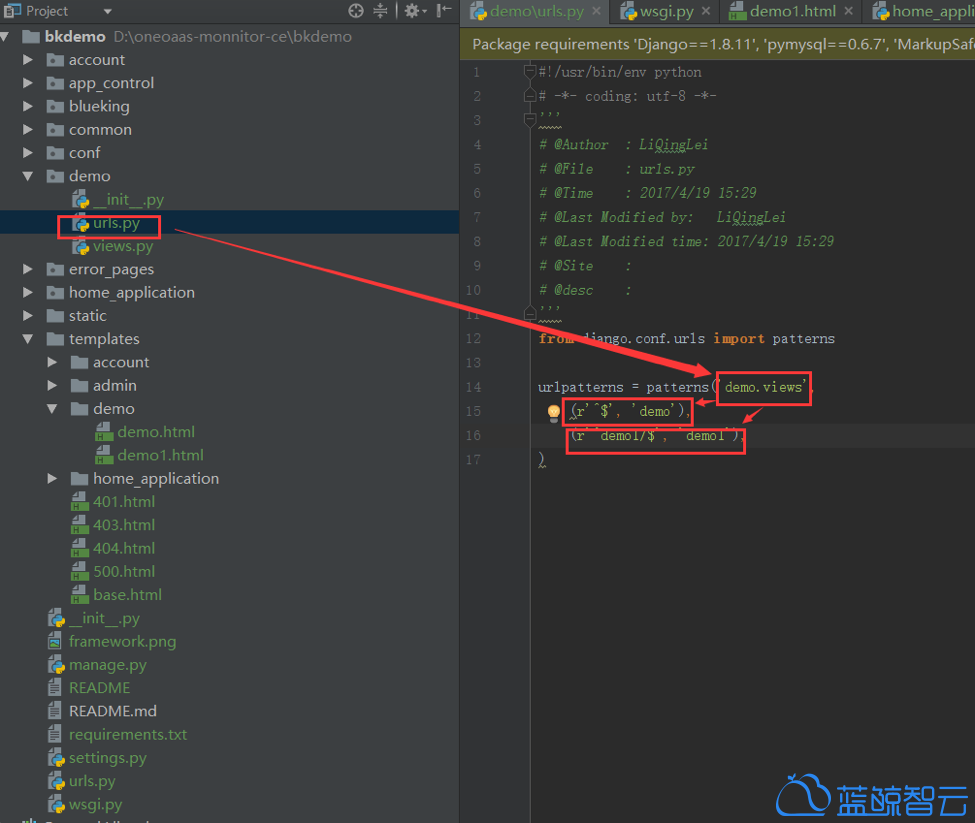Expand the app_control folder
975x823 pixels.
click(x=27, y=83)
